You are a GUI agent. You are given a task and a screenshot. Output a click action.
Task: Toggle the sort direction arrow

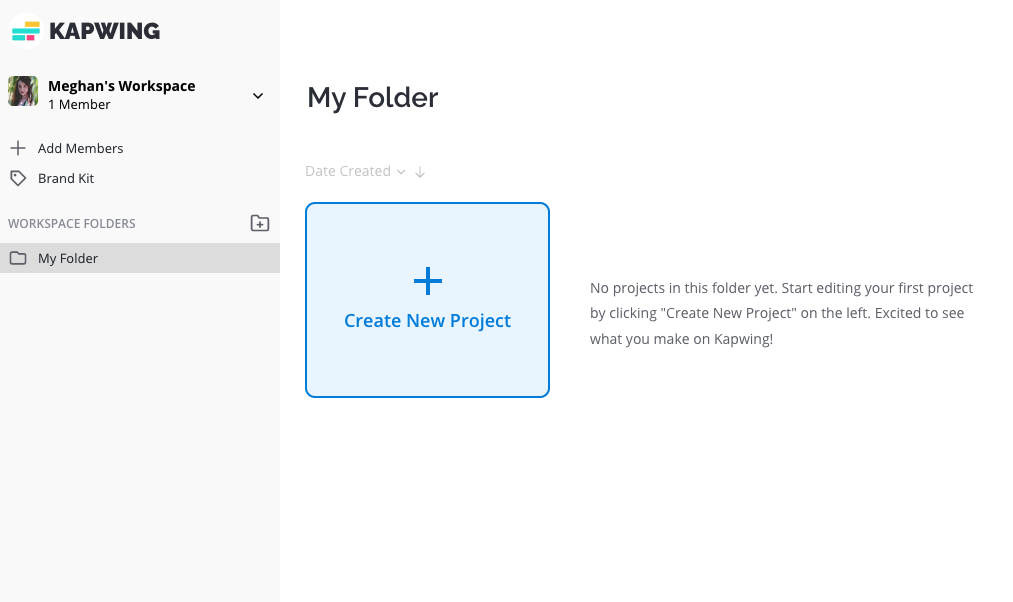pos(420,172)
